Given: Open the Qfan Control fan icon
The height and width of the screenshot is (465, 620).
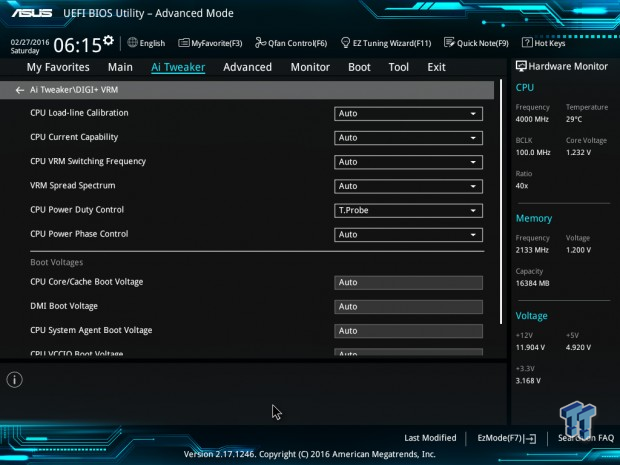Looking at the screenshot, I should 260,42.
